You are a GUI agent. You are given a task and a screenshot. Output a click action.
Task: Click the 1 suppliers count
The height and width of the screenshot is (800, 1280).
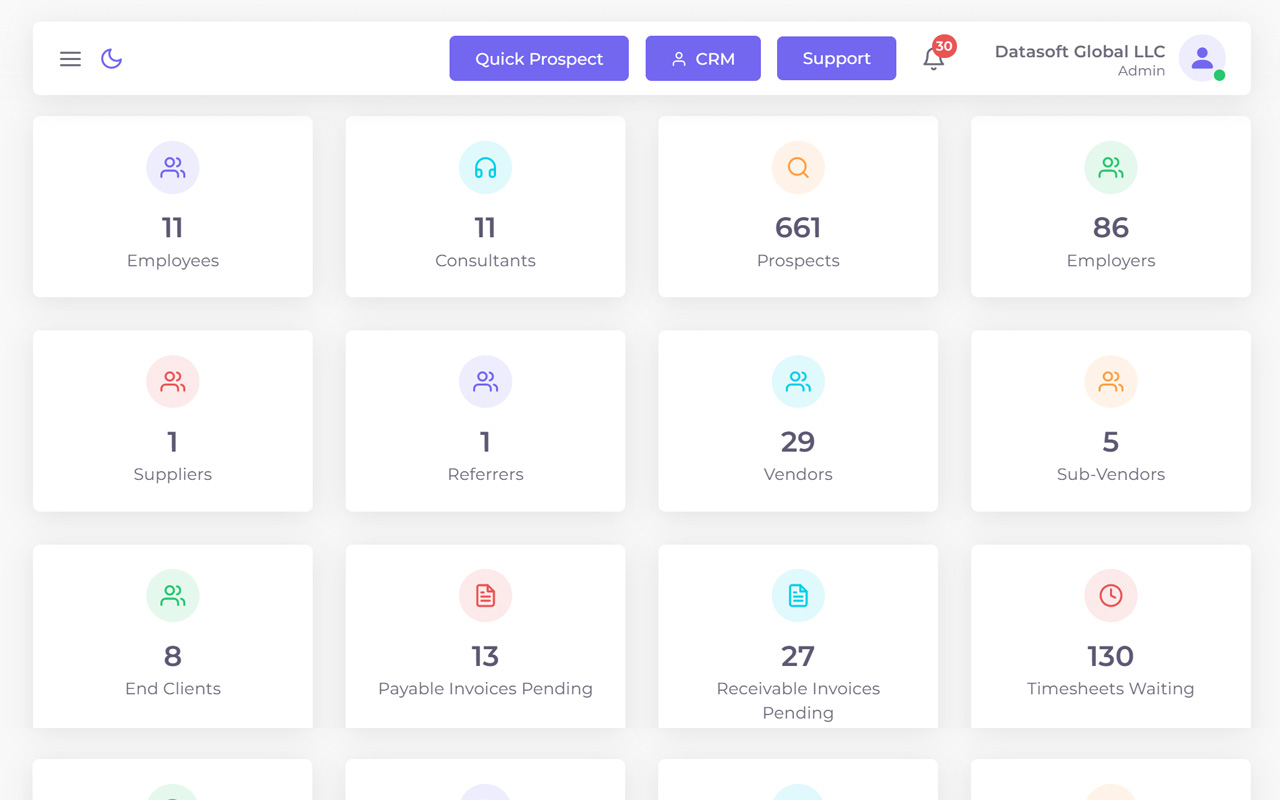173,442
